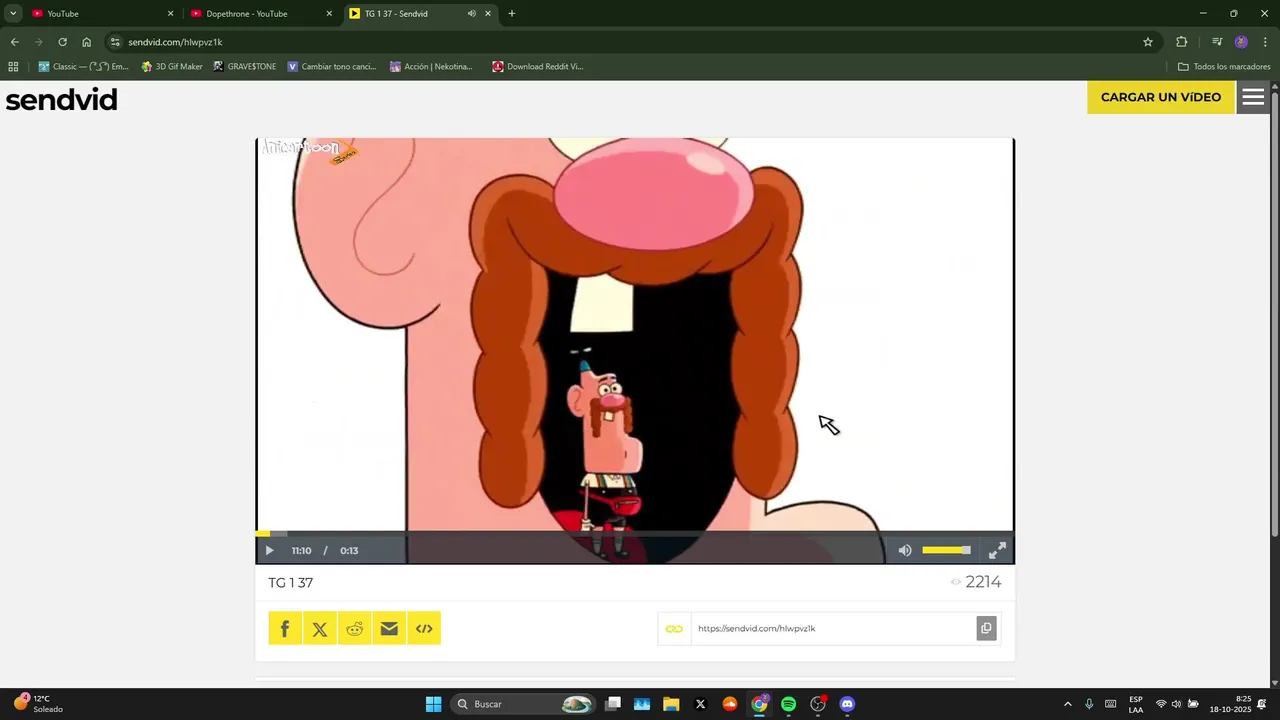Open Discord from the taskbar
This screenshot has width=1280, height=720.
tap(847, 704)
